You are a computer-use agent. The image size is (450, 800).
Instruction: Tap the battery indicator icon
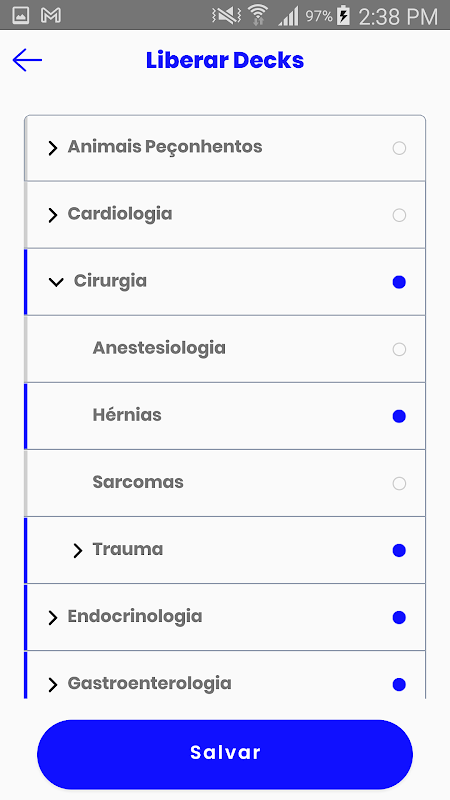point(344,16)
